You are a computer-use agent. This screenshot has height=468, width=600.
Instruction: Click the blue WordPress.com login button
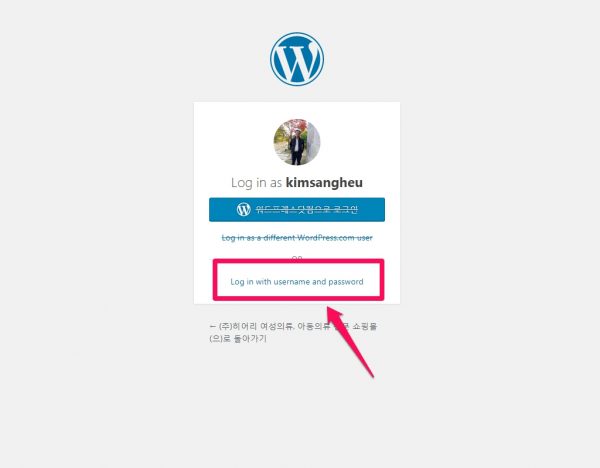(297, 209)
